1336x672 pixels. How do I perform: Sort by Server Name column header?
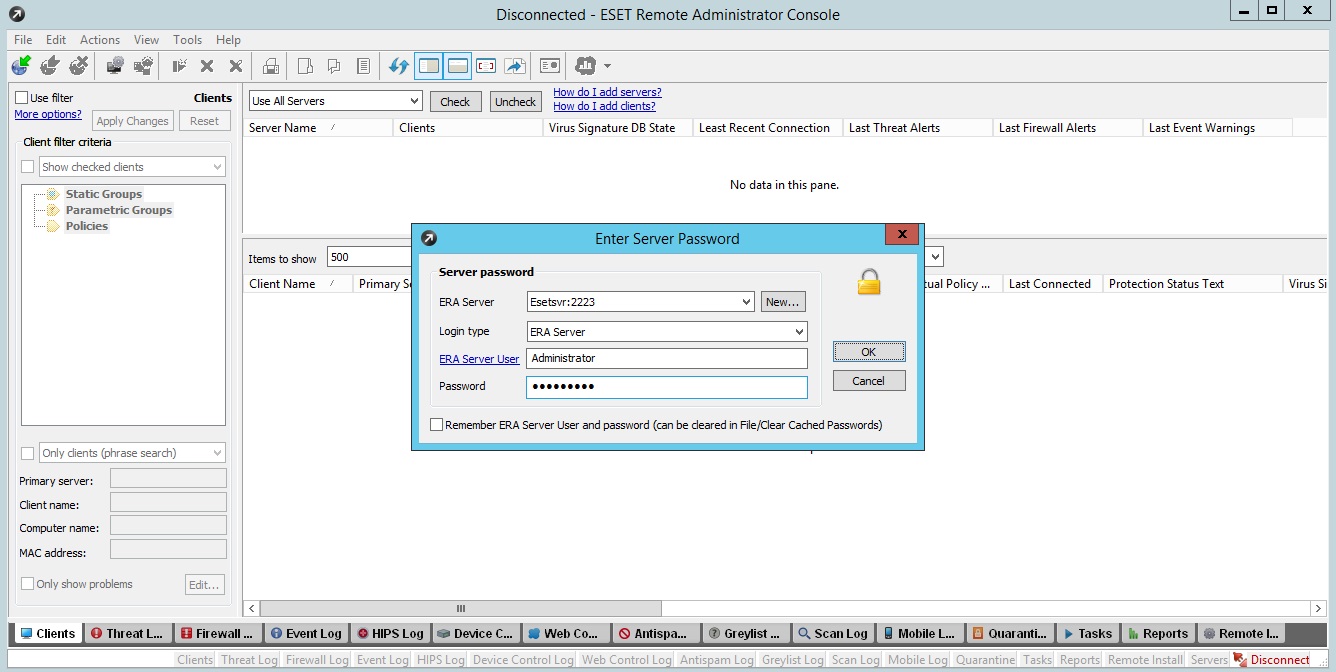tap(318, 128)
